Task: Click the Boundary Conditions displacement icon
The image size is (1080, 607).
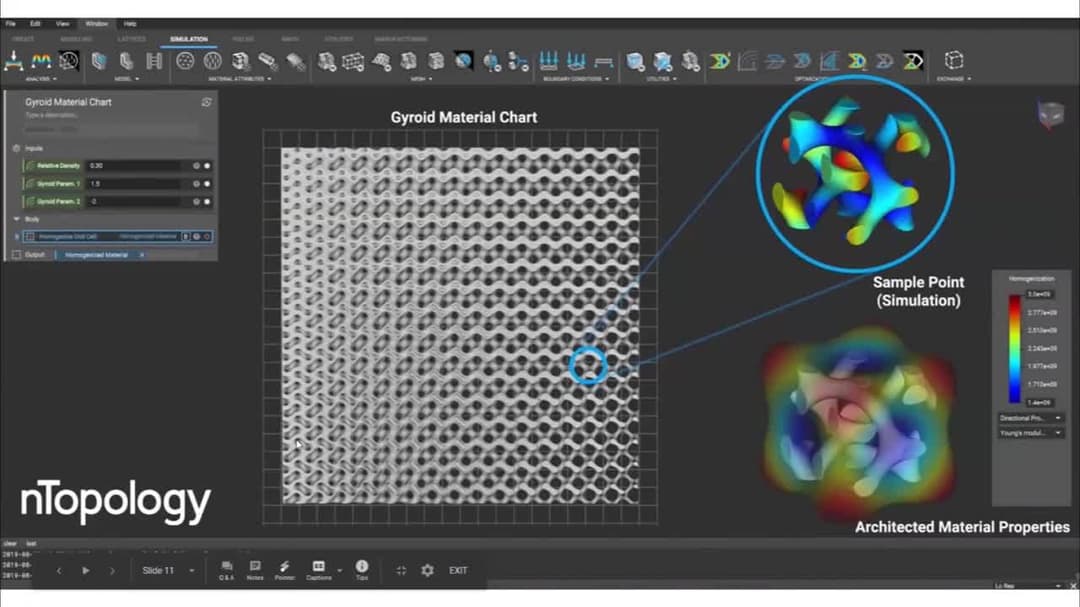Action: 548,60
